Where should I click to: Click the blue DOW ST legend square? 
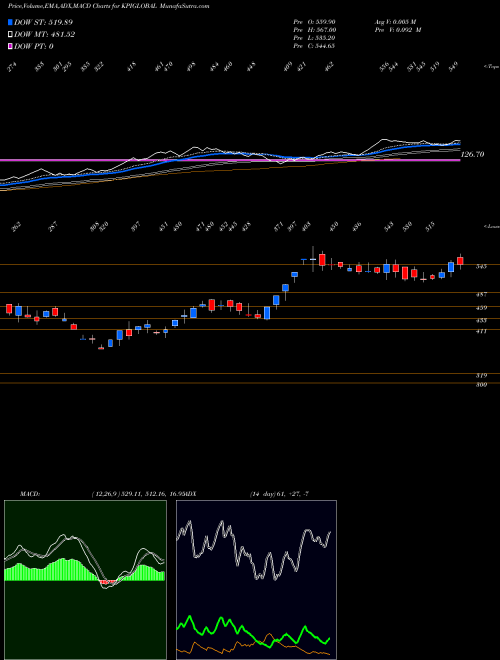(x=11, y=22)
